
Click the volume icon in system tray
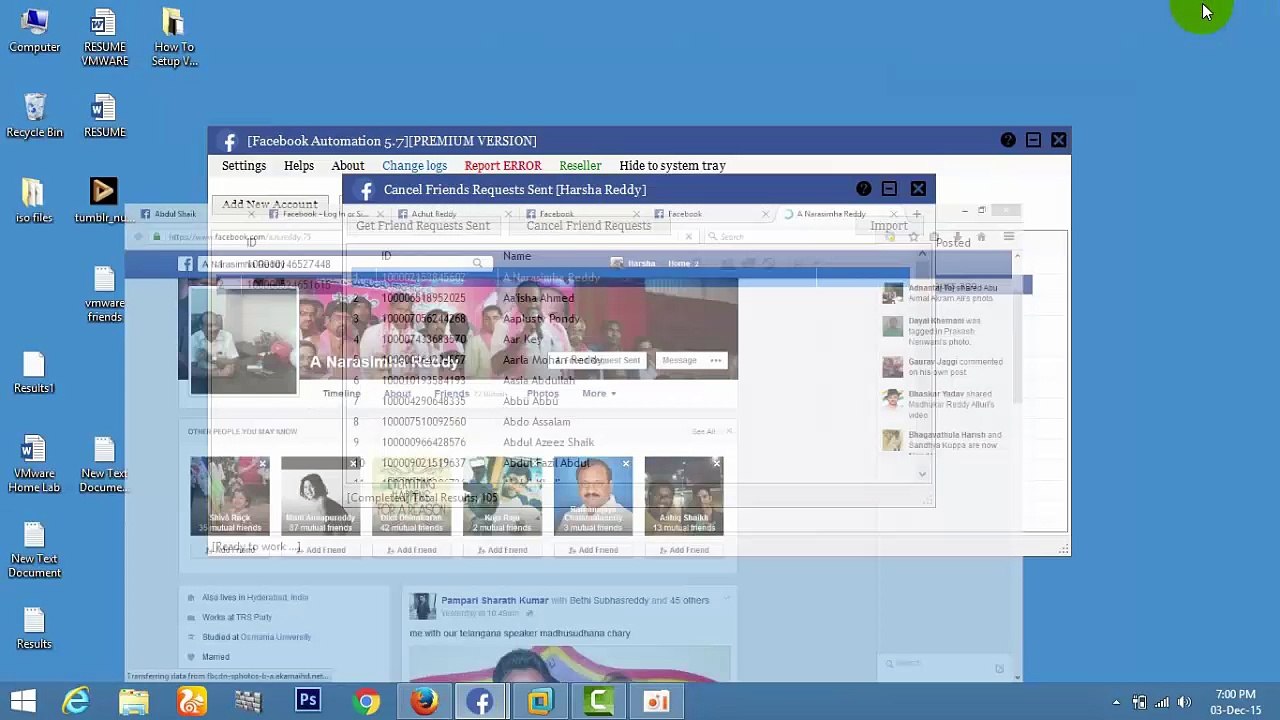pyautogui.click(x=1184, y=702)
